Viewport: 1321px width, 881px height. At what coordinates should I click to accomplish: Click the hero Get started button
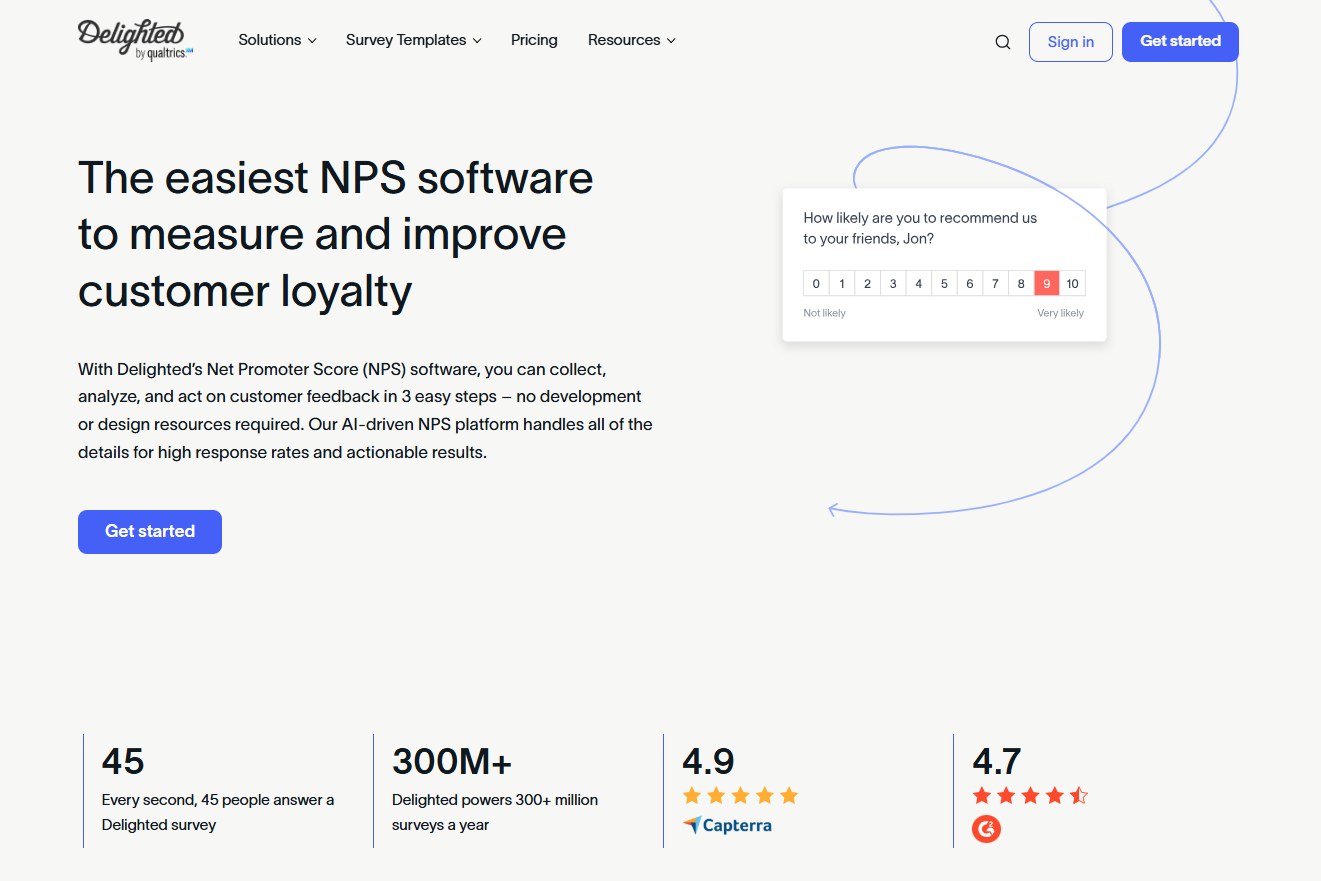tap(150, 532)
